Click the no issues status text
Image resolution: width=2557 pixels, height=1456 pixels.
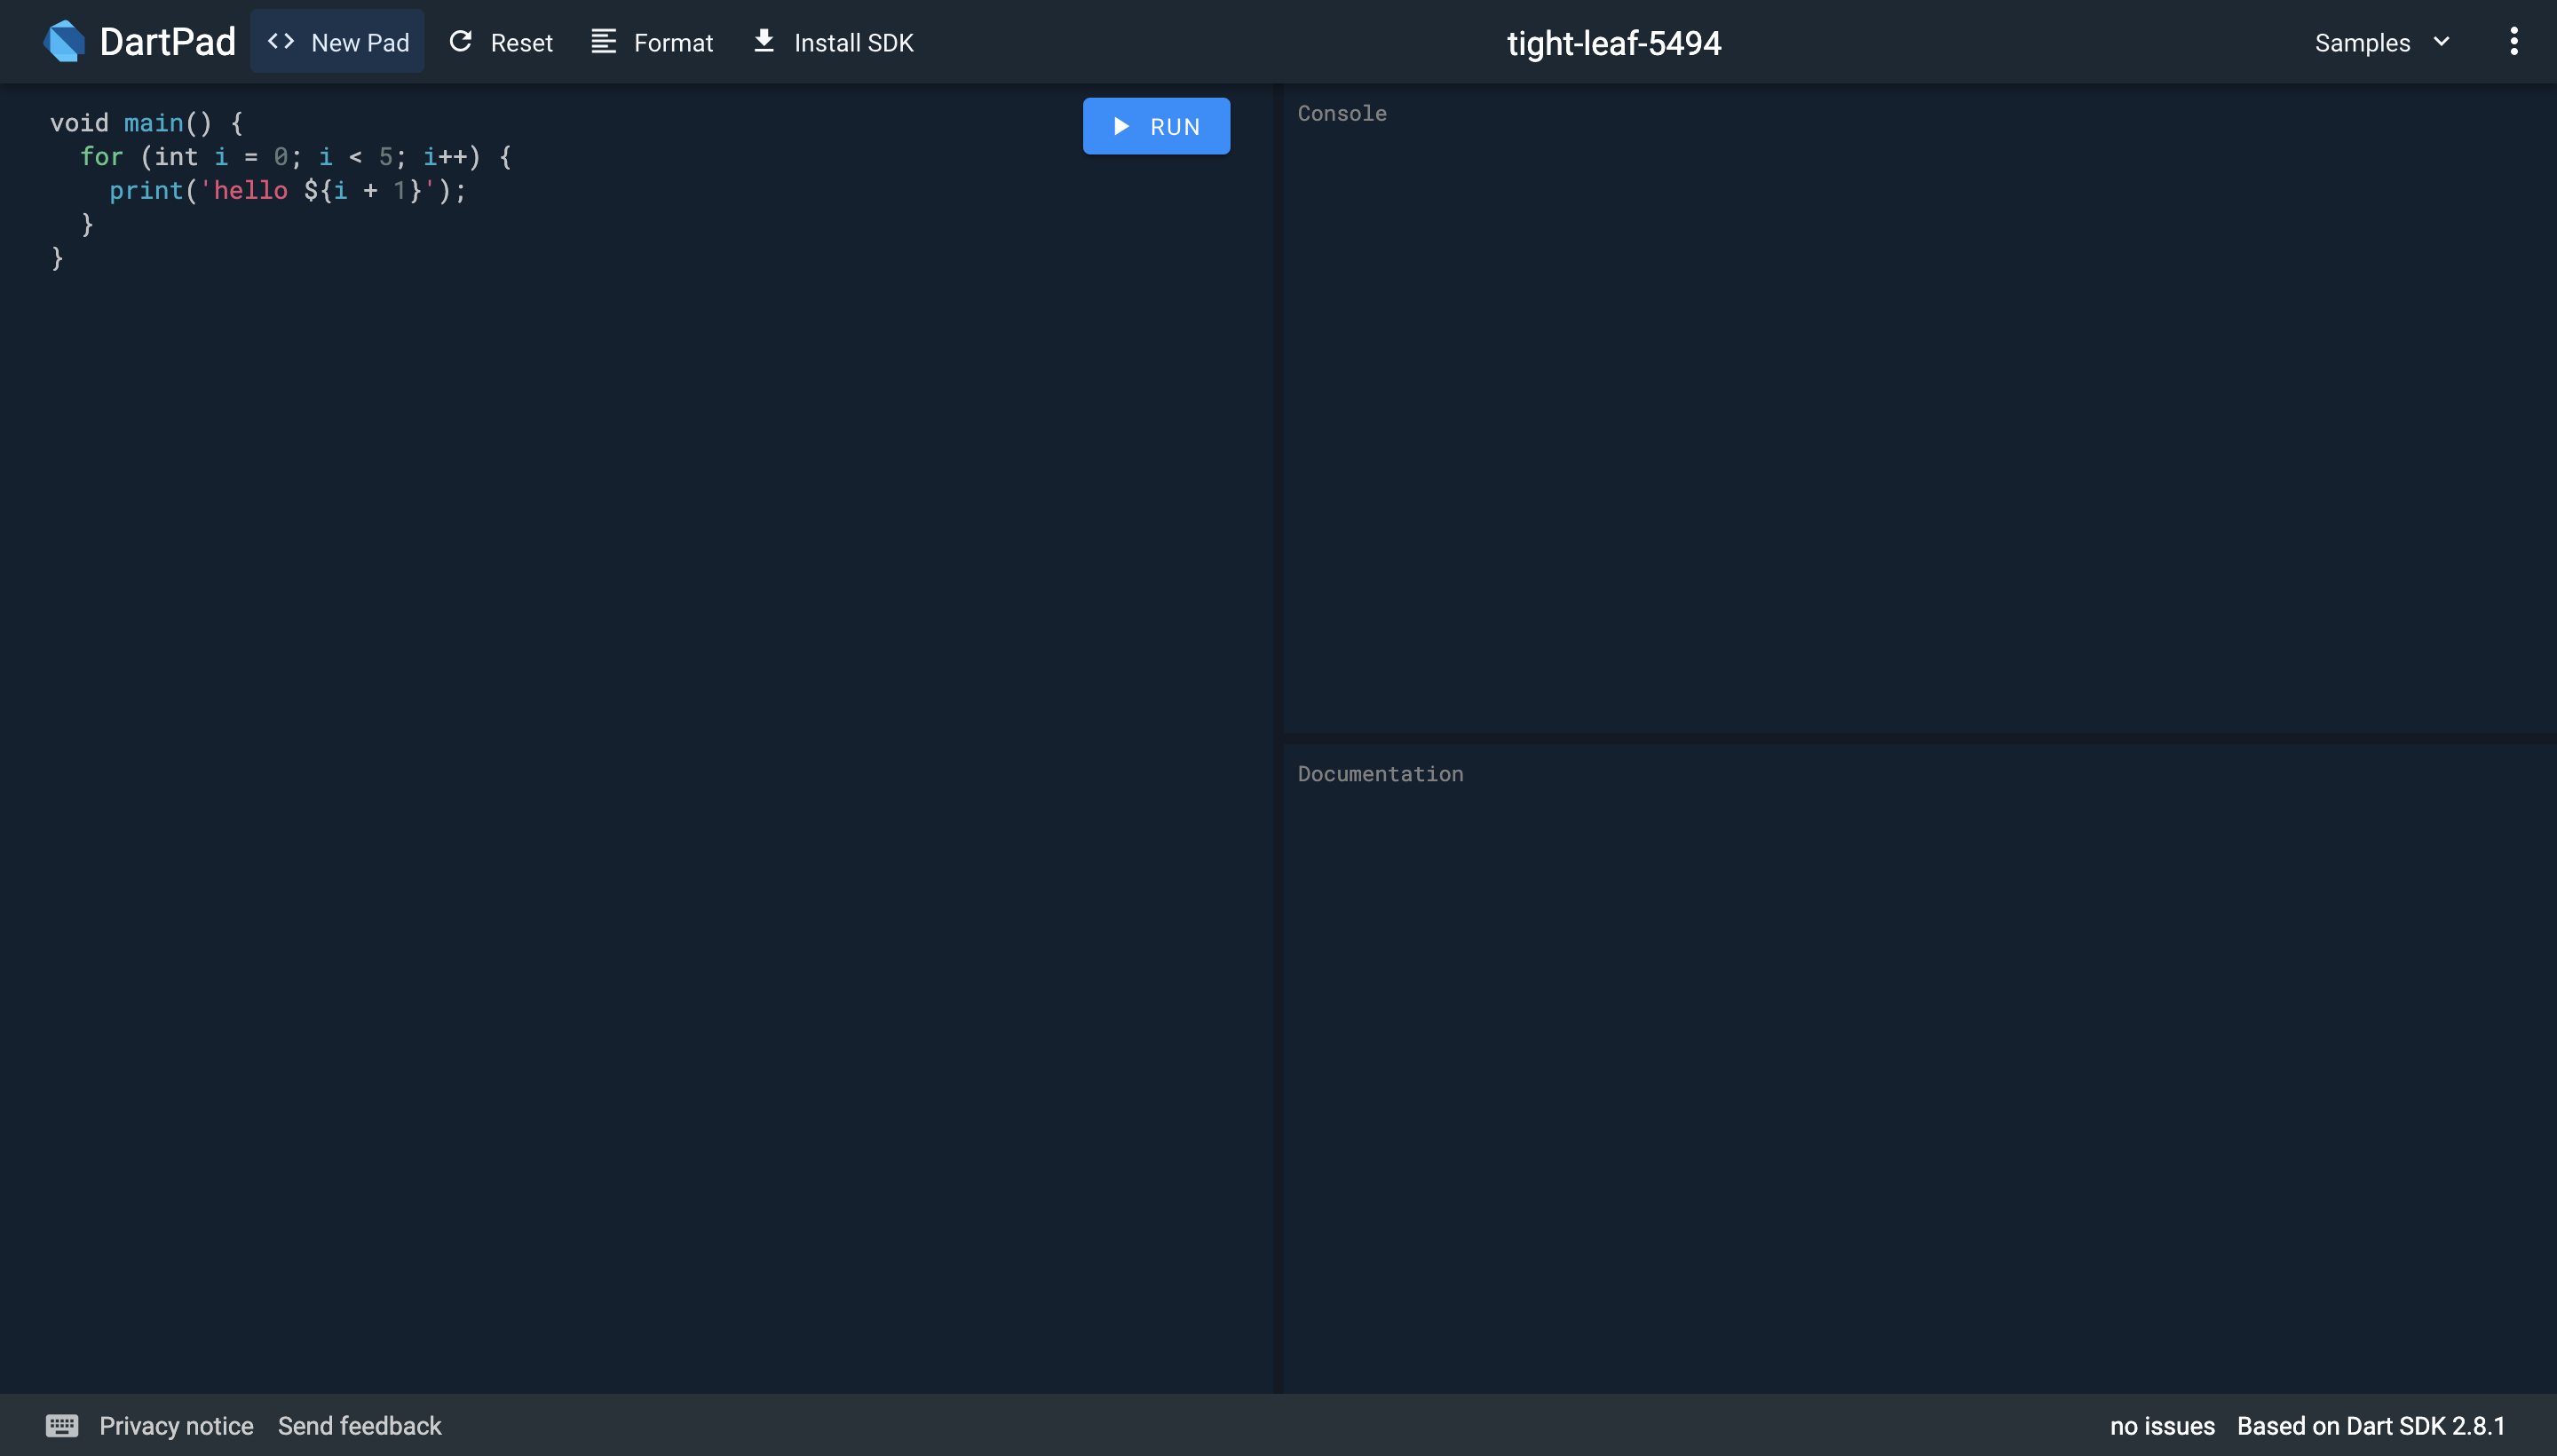coord(2162,1425)
